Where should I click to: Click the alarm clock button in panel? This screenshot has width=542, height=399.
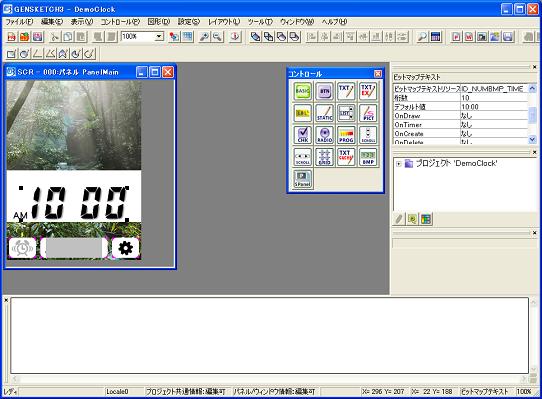tap(22, 248)
